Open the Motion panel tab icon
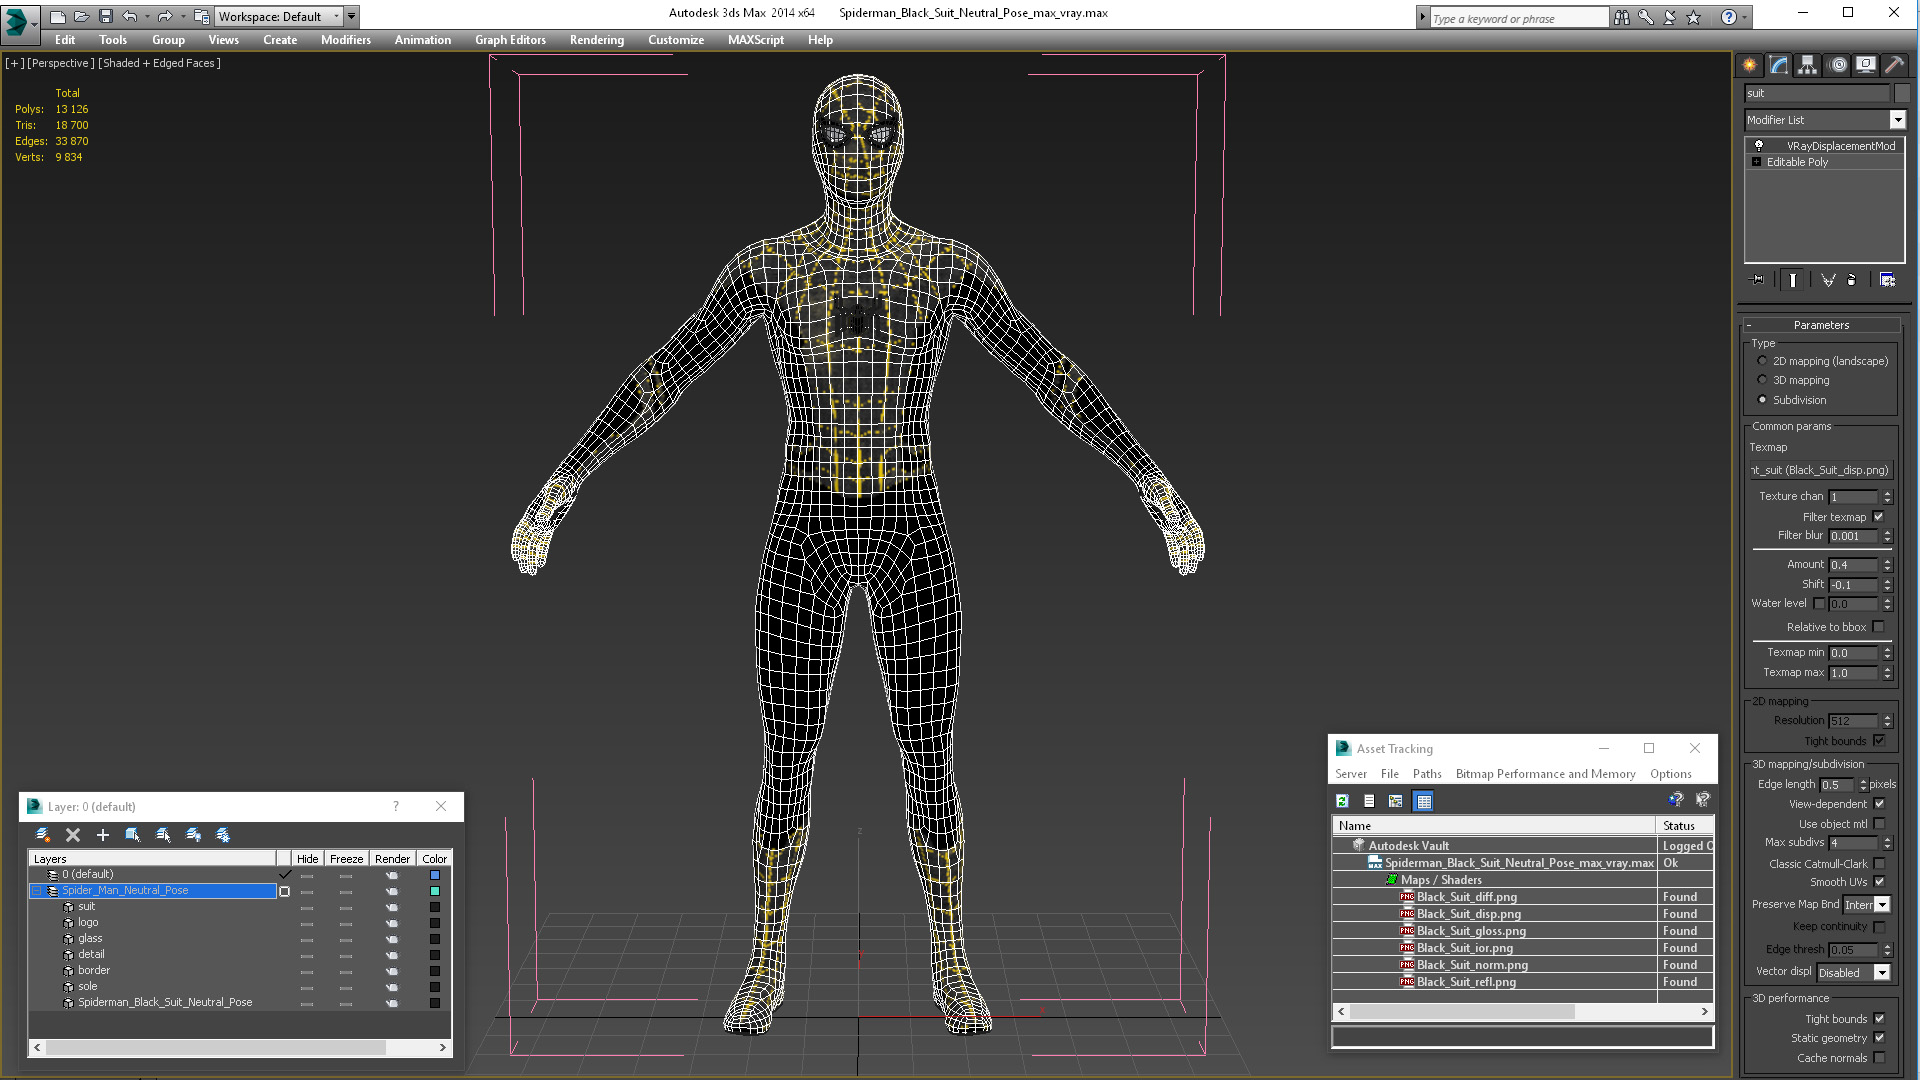Viewport: 1920px width, 1080px height. click(1838, 65)
